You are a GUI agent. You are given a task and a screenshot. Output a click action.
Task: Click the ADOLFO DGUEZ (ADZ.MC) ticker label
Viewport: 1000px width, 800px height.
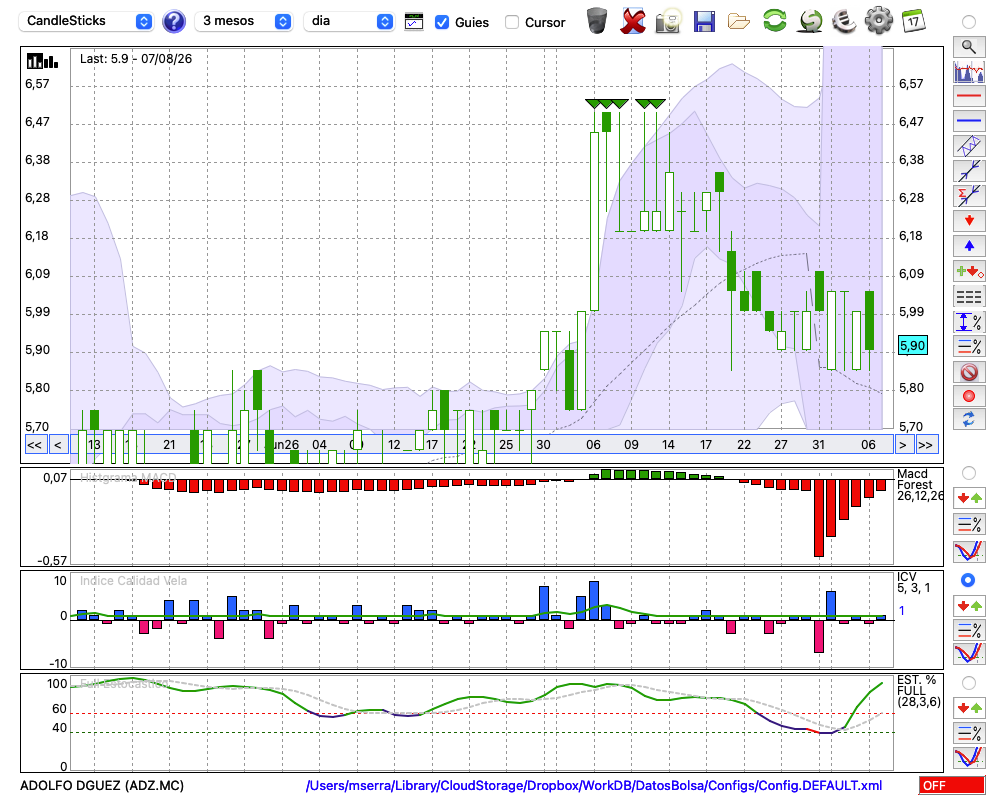(x=102, y=785)
